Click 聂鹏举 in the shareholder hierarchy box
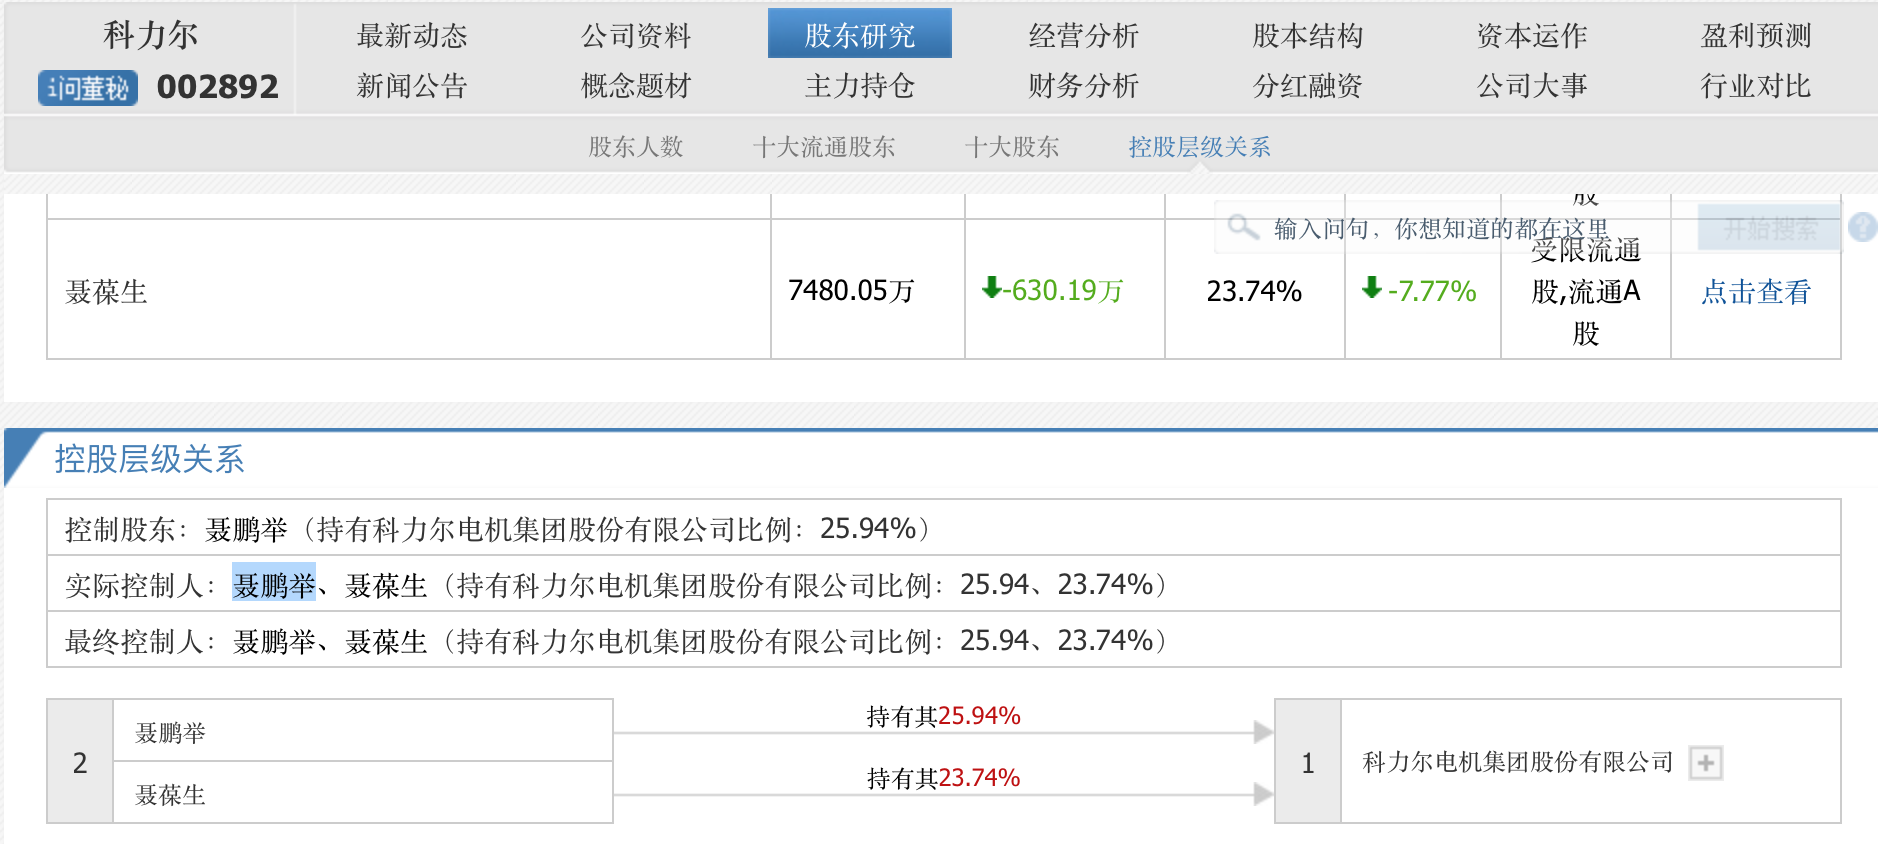 coord(170,733)
